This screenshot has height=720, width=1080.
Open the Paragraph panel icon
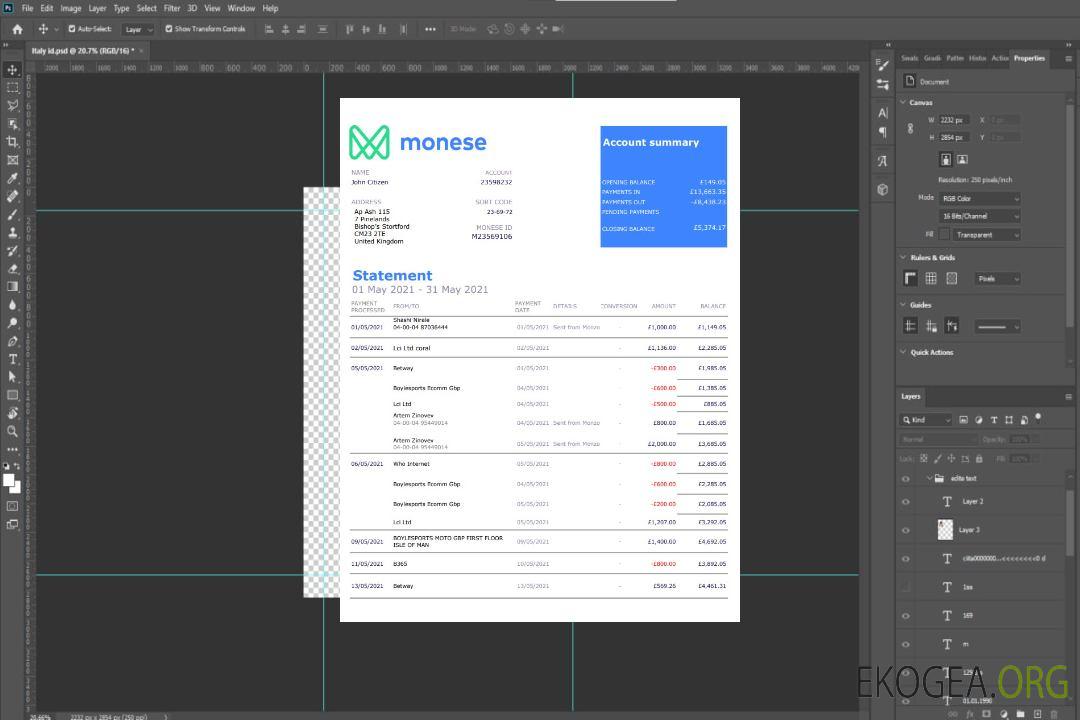coord(883,132)
